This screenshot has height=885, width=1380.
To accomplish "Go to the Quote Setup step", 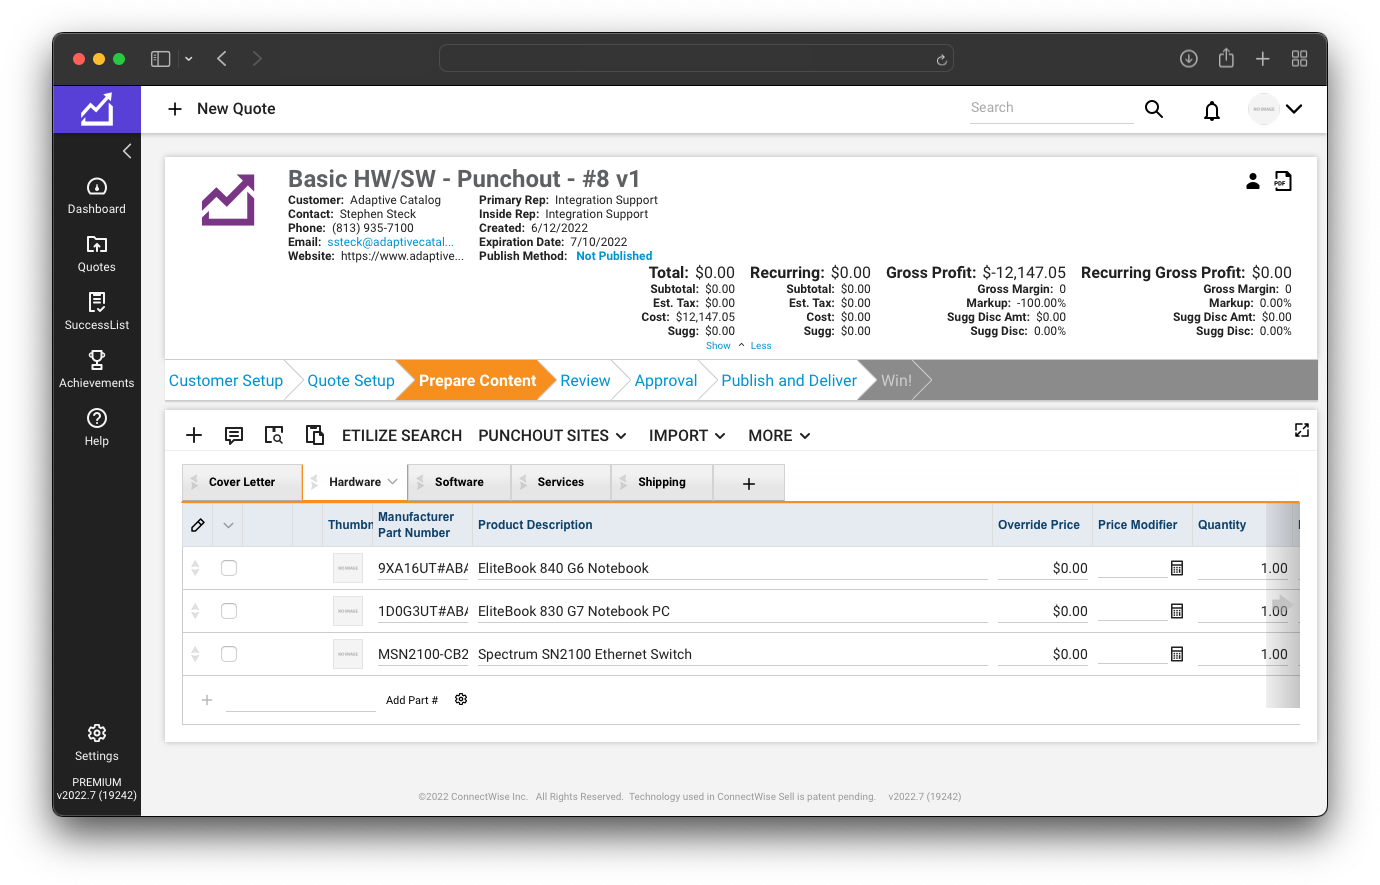I will [x=351, y=381].
